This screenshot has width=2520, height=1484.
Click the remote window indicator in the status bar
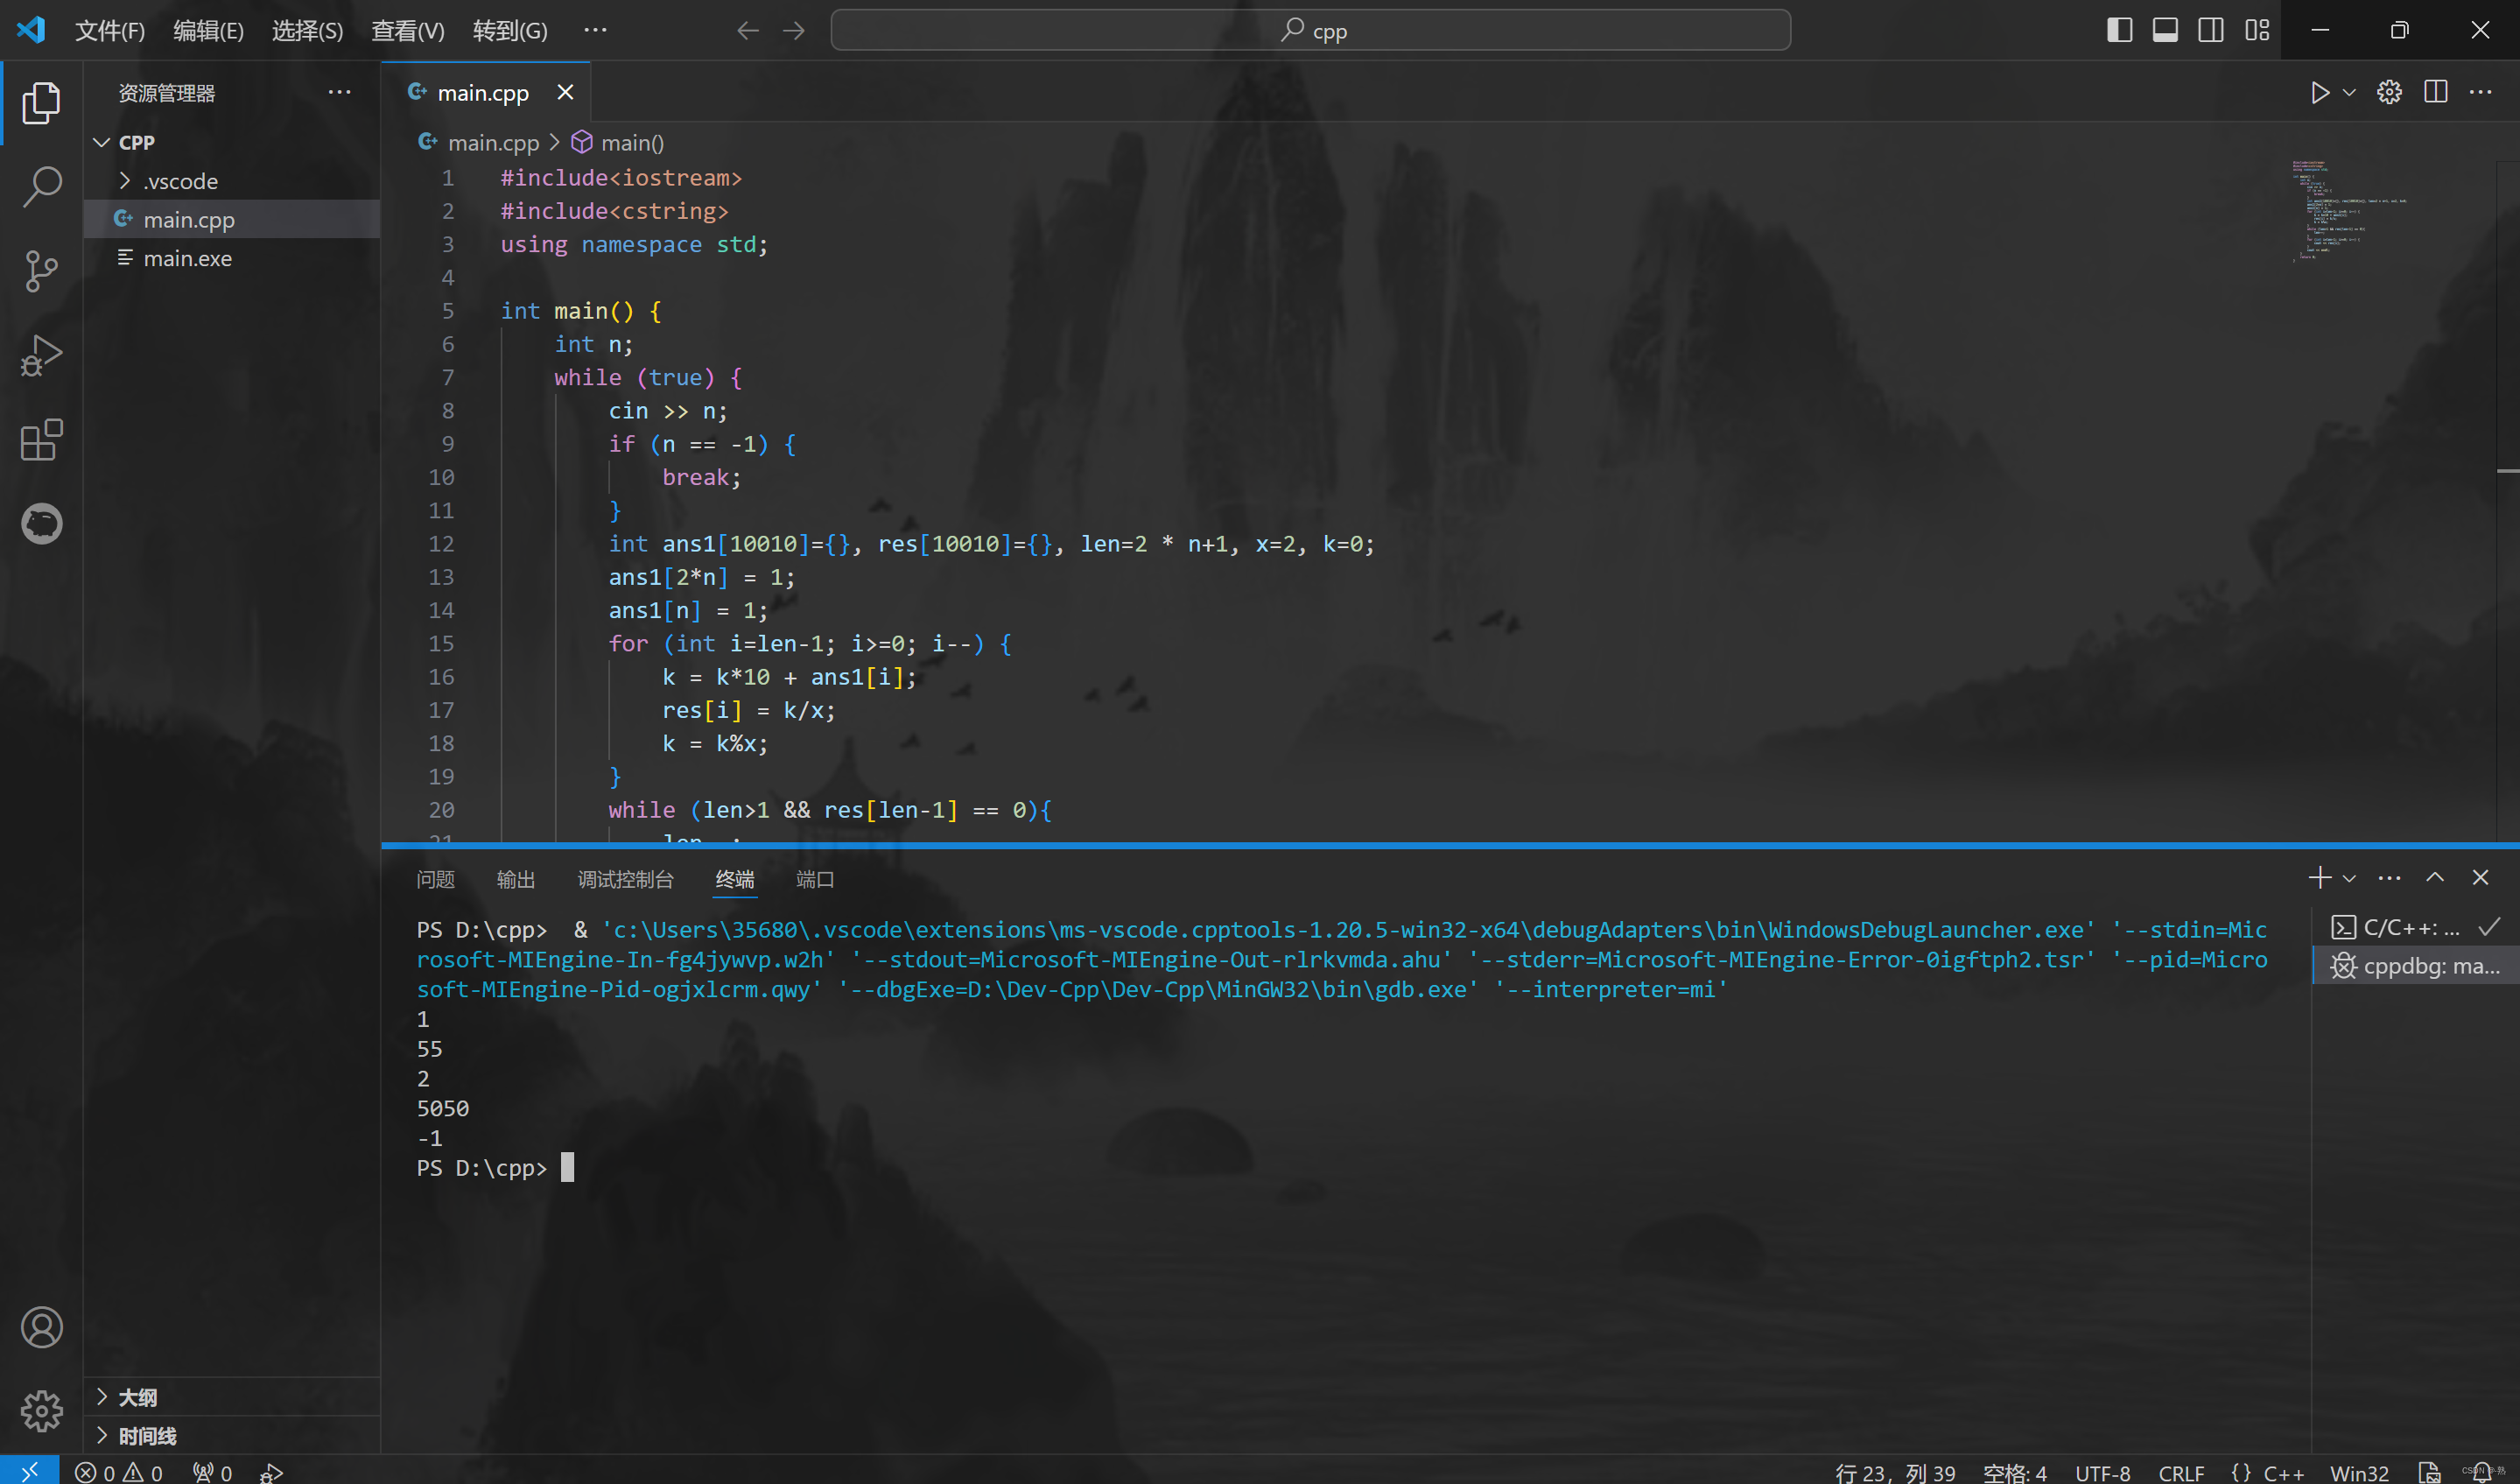coord(29,1470)
